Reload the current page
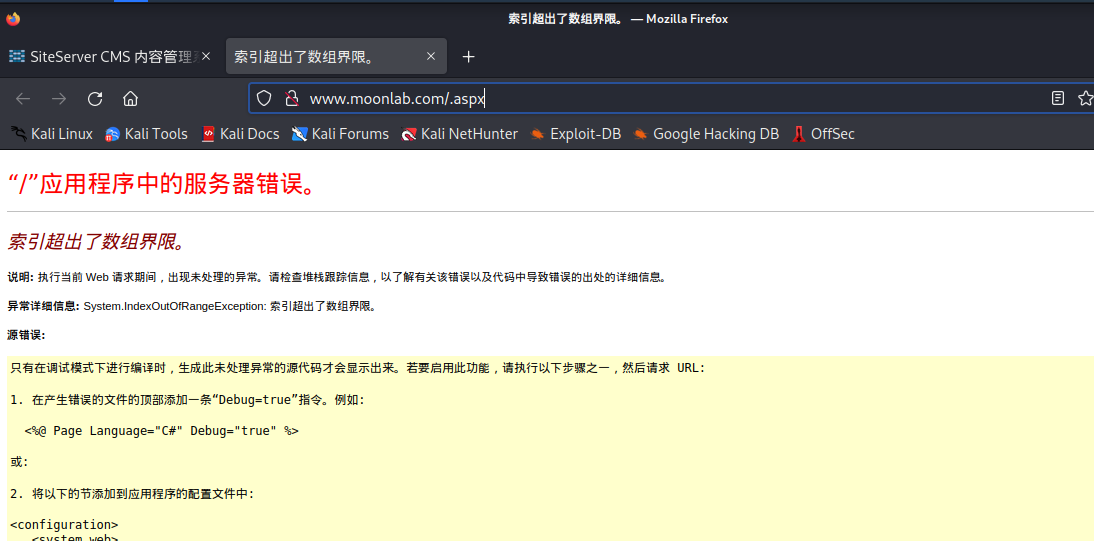1094x541 pixels. click(95, 98)
